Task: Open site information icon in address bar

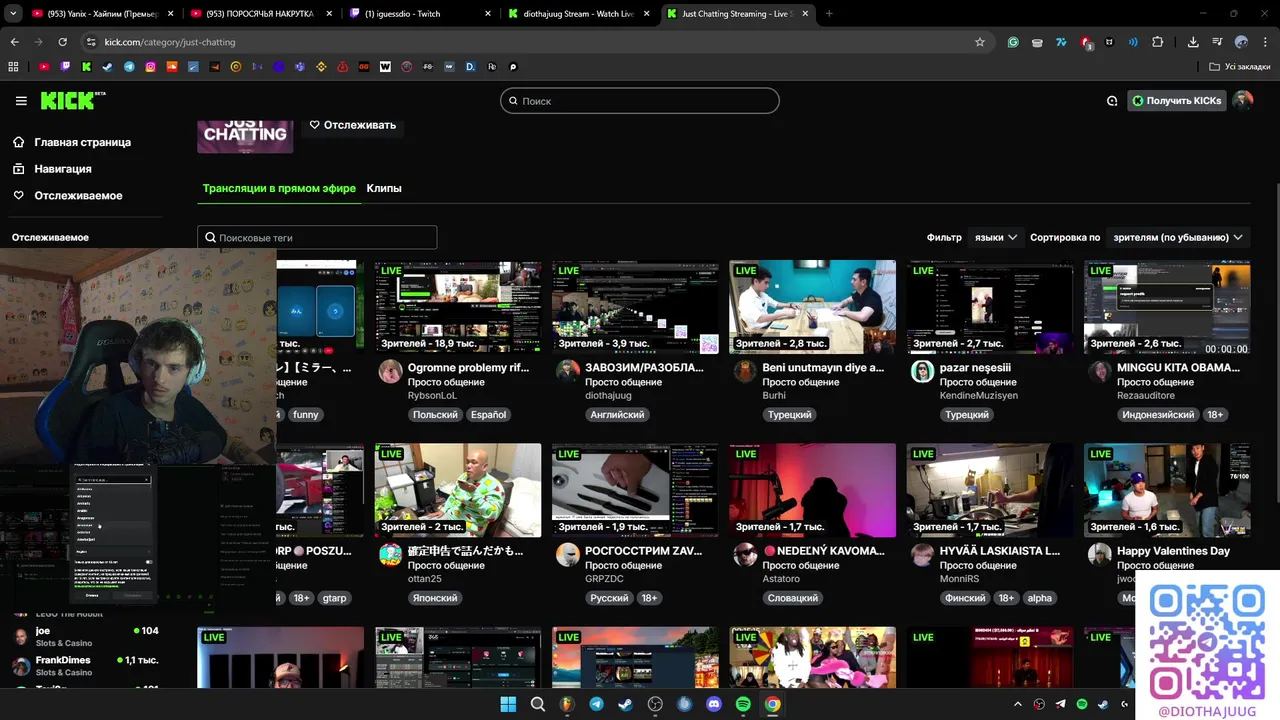Action: [91, 42]
